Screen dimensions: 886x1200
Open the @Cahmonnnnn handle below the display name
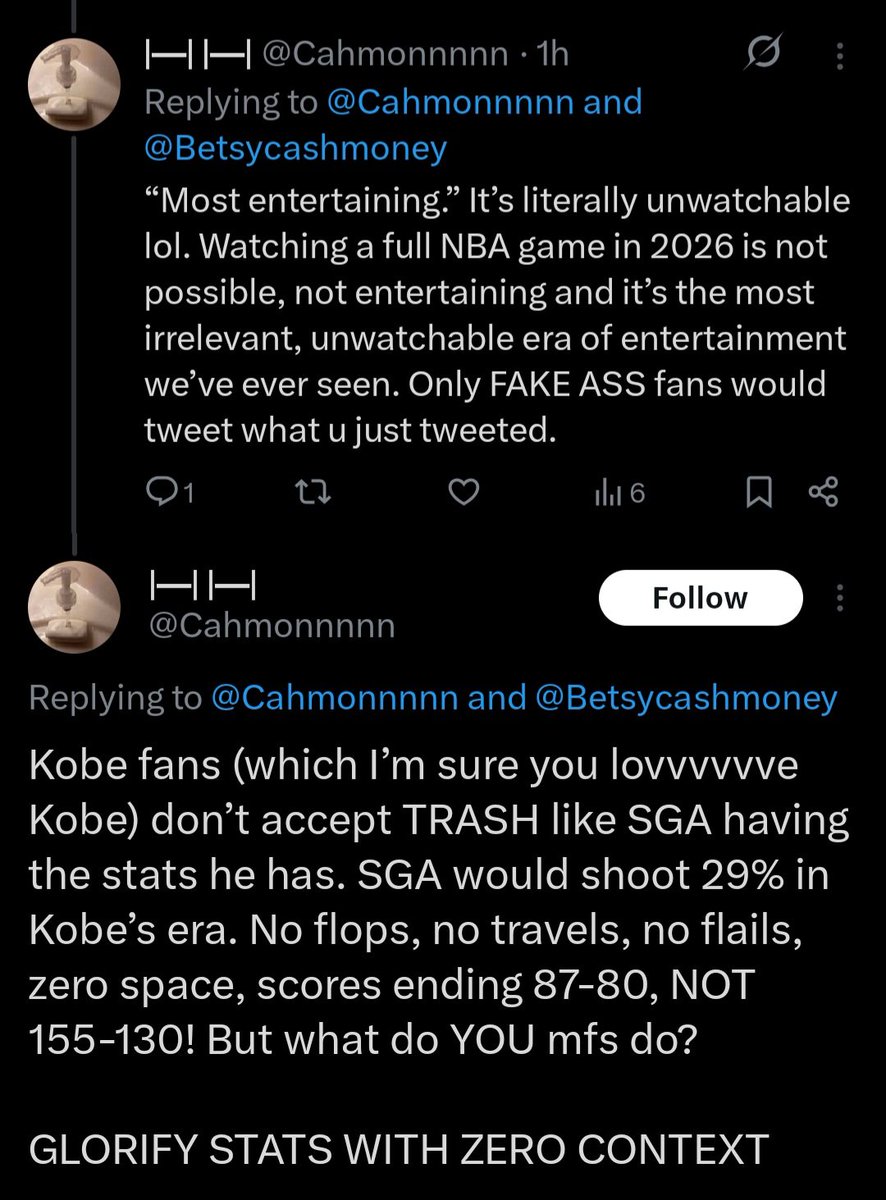pyautogui.click(x=270, y=626)
